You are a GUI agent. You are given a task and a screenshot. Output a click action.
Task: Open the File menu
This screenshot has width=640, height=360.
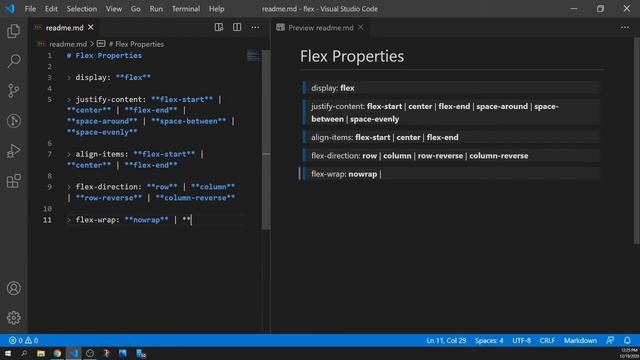(30, 9)
